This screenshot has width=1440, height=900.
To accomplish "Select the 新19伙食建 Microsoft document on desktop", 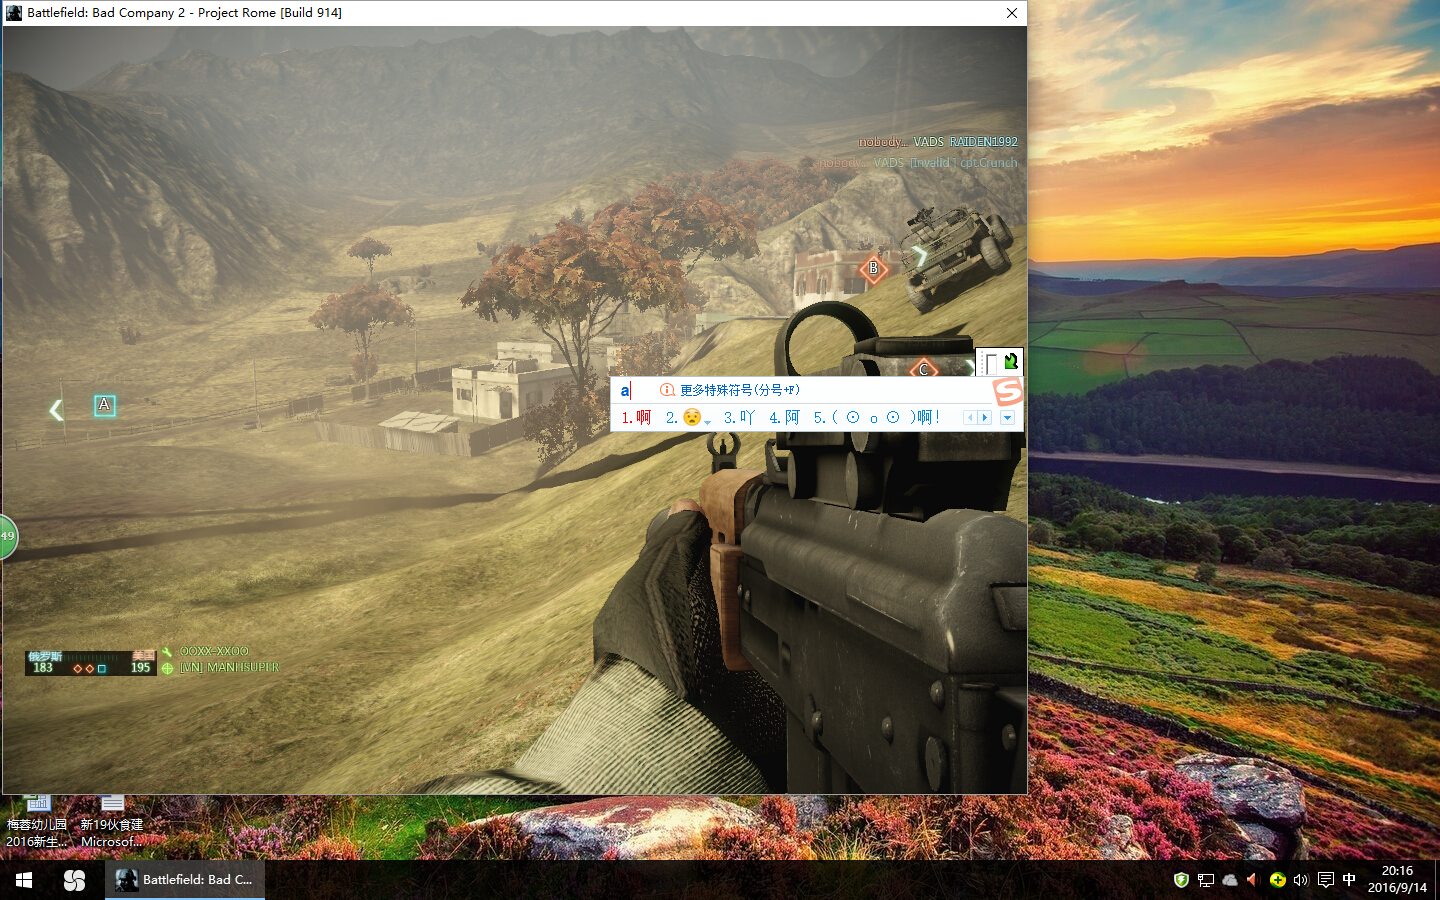I will [112, 822].
